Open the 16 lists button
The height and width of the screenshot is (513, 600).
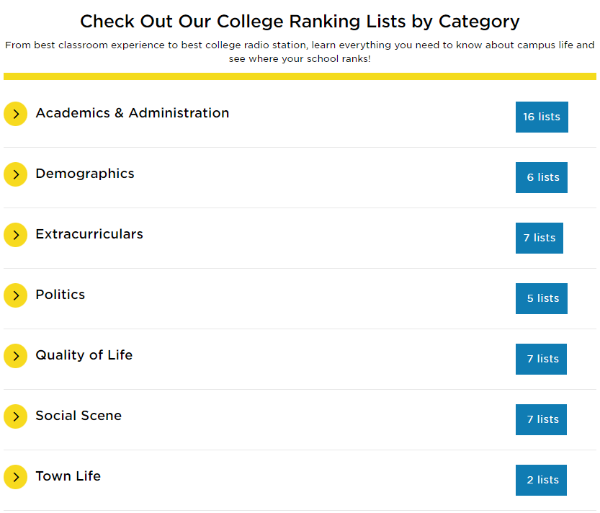tap(541, 117)
